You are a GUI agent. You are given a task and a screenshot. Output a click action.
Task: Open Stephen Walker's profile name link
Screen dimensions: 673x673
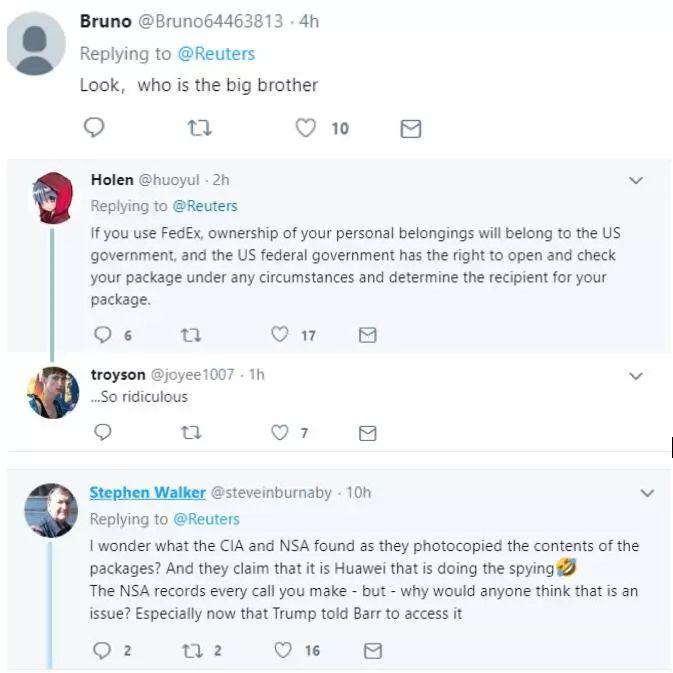(147, 492)
